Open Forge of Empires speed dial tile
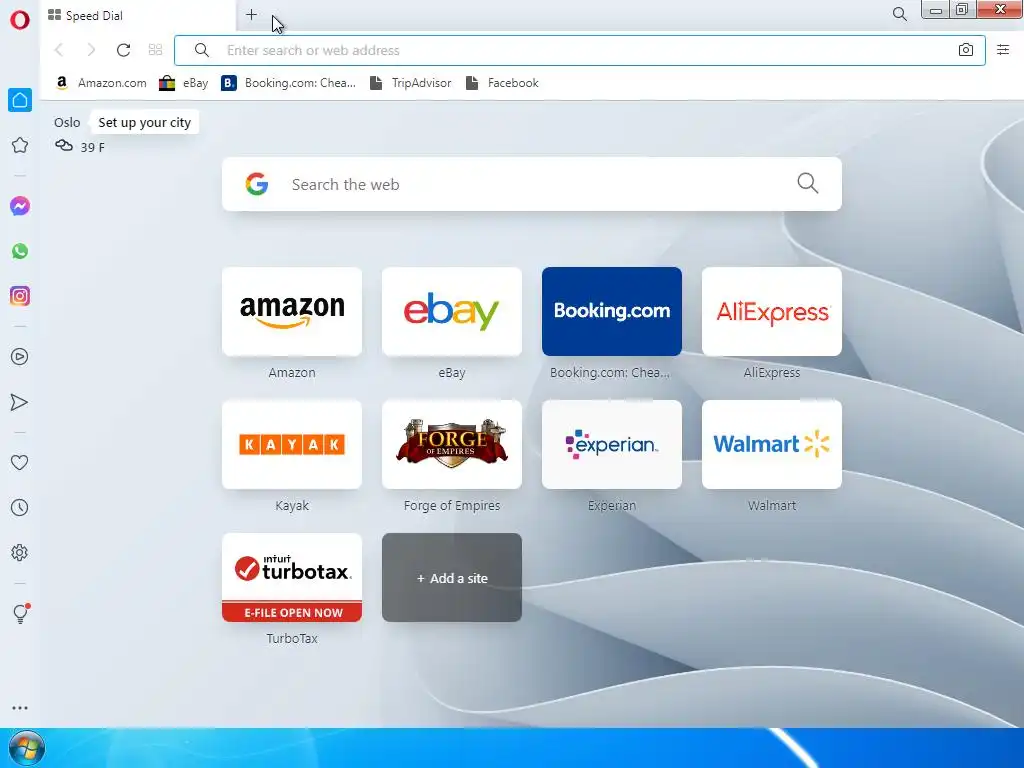The height and width of the screenshot is (768, 1024). tap(452, 445)
